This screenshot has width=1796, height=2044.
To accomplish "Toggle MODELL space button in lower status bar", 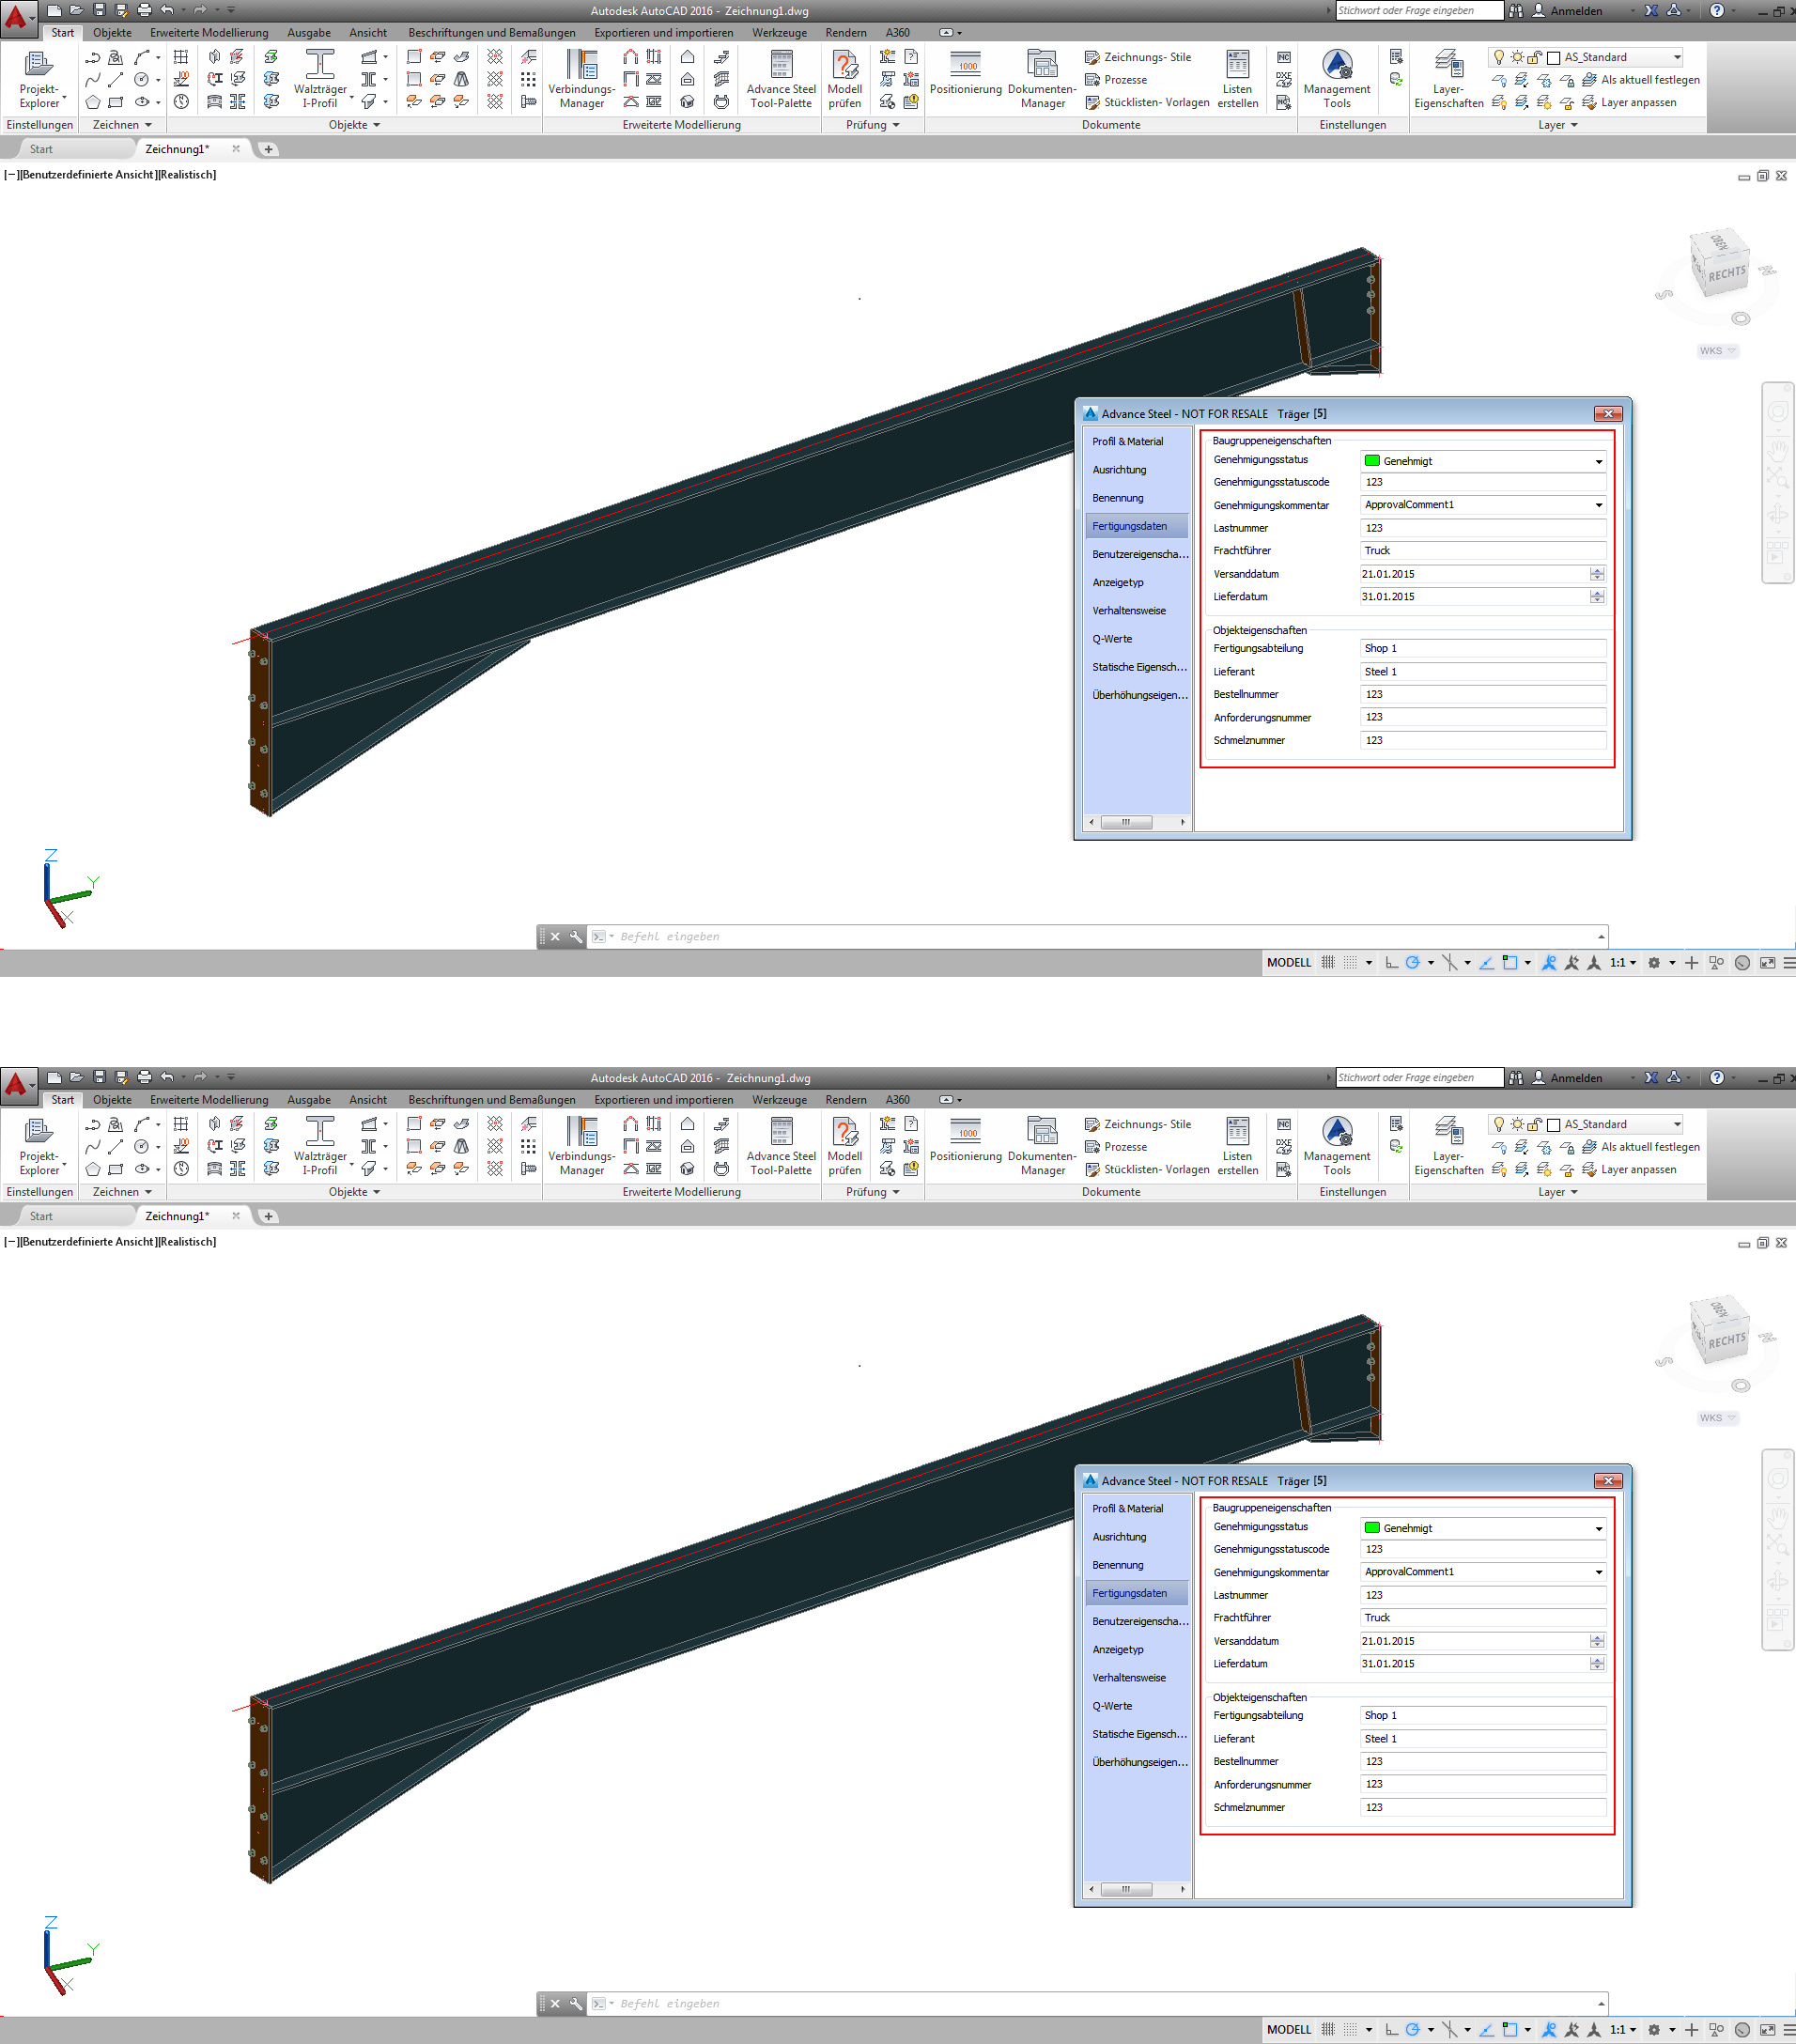I will point(1289,2030).
